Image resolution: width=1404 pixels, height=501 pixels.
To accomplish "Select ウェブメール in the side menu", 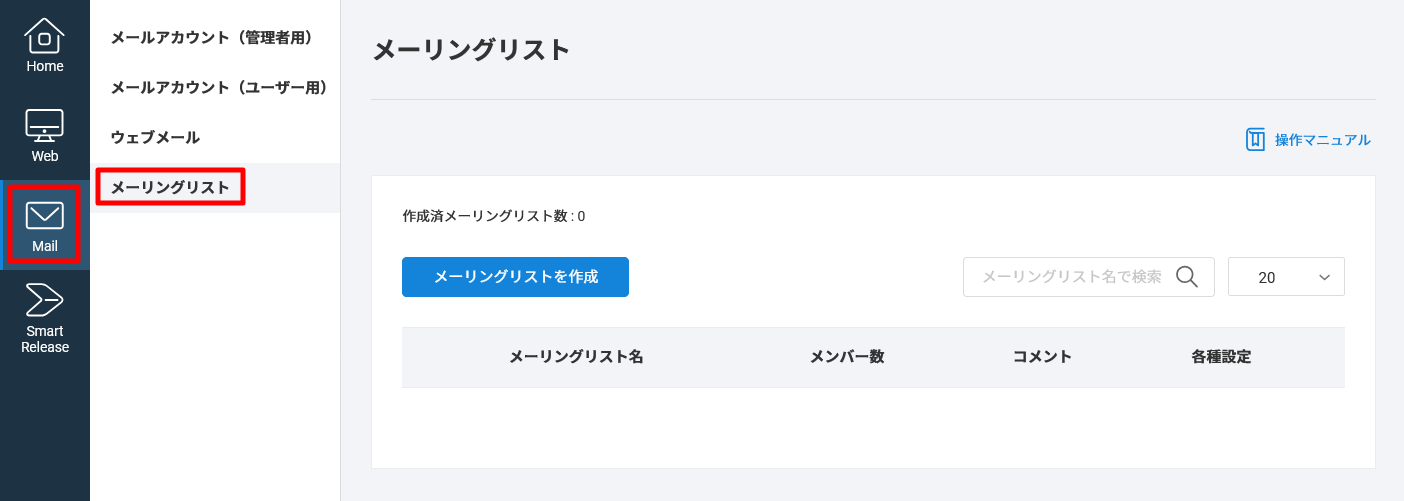I will [155, 138].
